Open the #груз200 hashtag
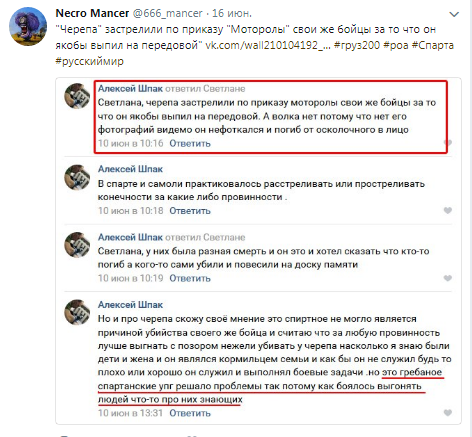Image resolution: width=472 pixels, height=437 pixels. [x=357, y=45]
